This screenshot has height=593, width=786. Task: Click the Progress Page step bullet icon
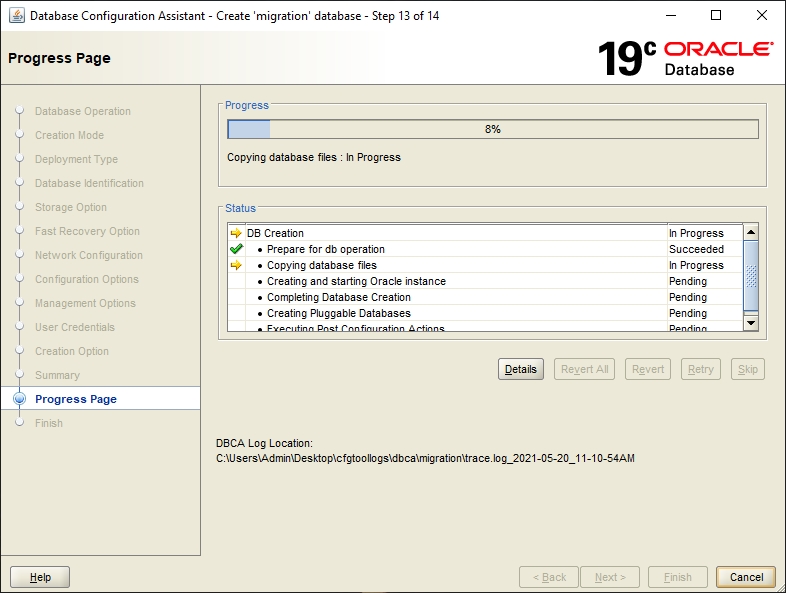click(19, 399)
